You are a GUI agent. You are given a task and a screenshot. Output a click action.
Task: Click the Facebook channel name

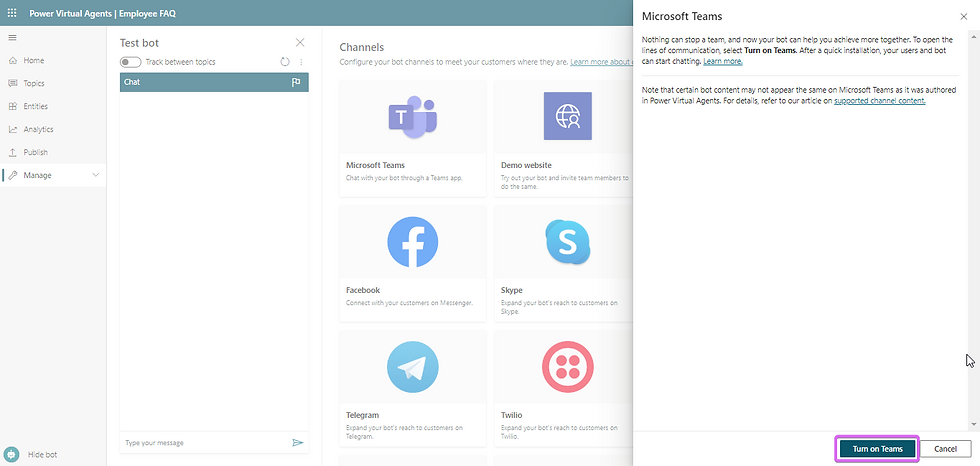click(363, 290)
